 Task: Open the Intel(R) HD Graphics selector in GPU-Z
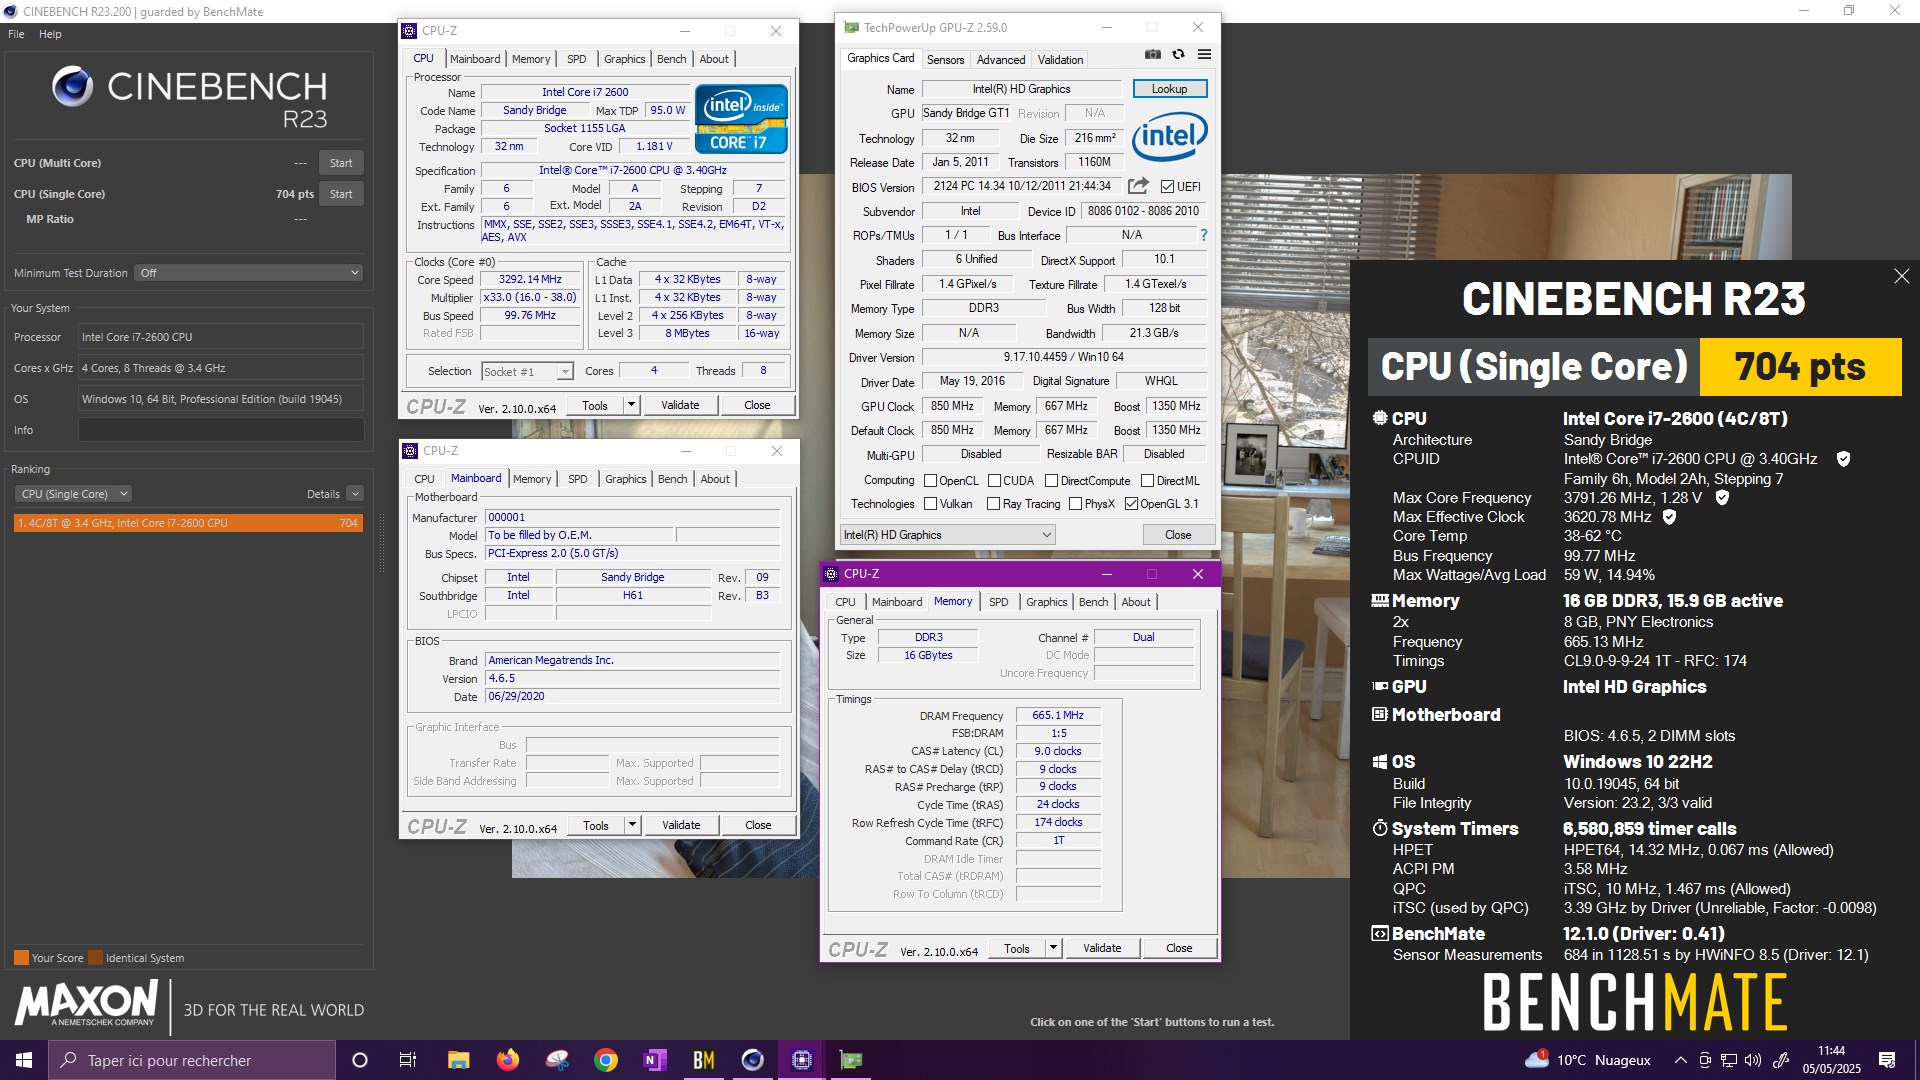[947, 535]
